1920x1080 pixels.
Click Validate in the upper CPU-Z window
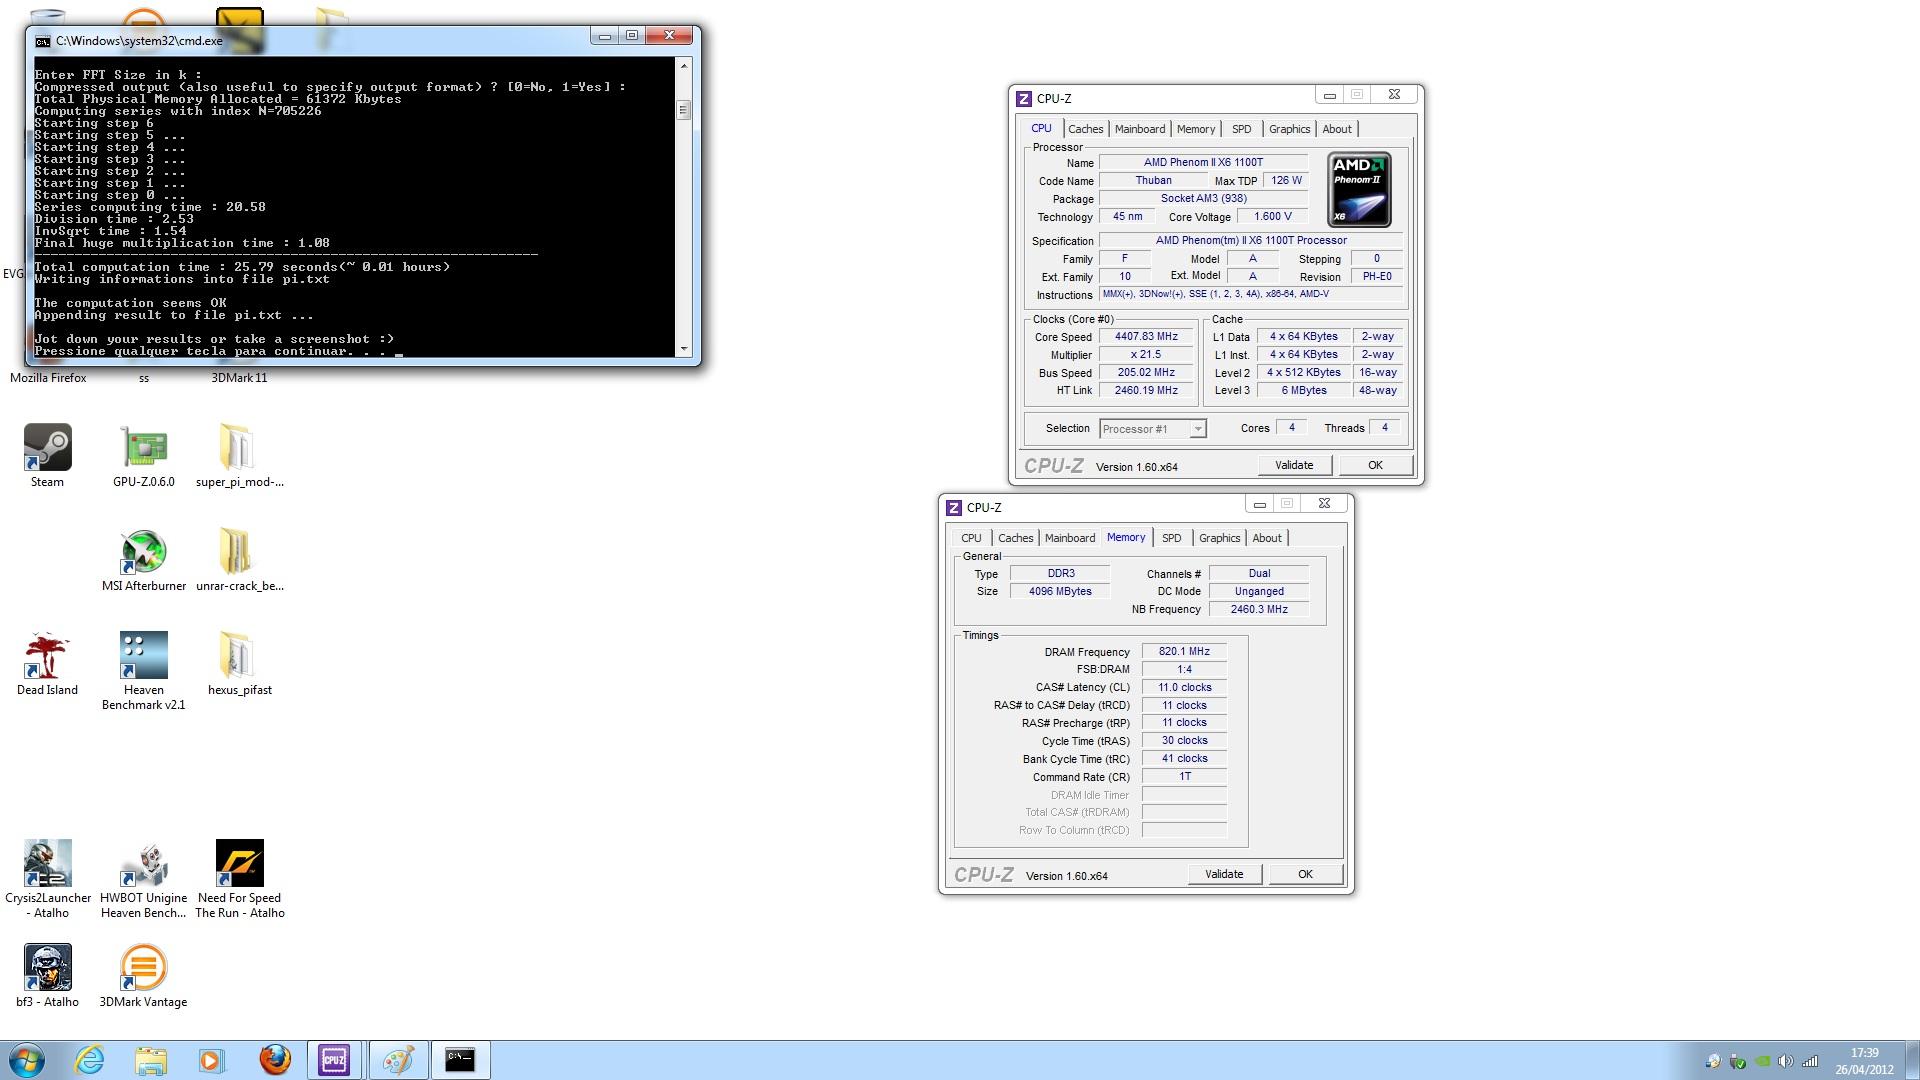point(1294,465)
